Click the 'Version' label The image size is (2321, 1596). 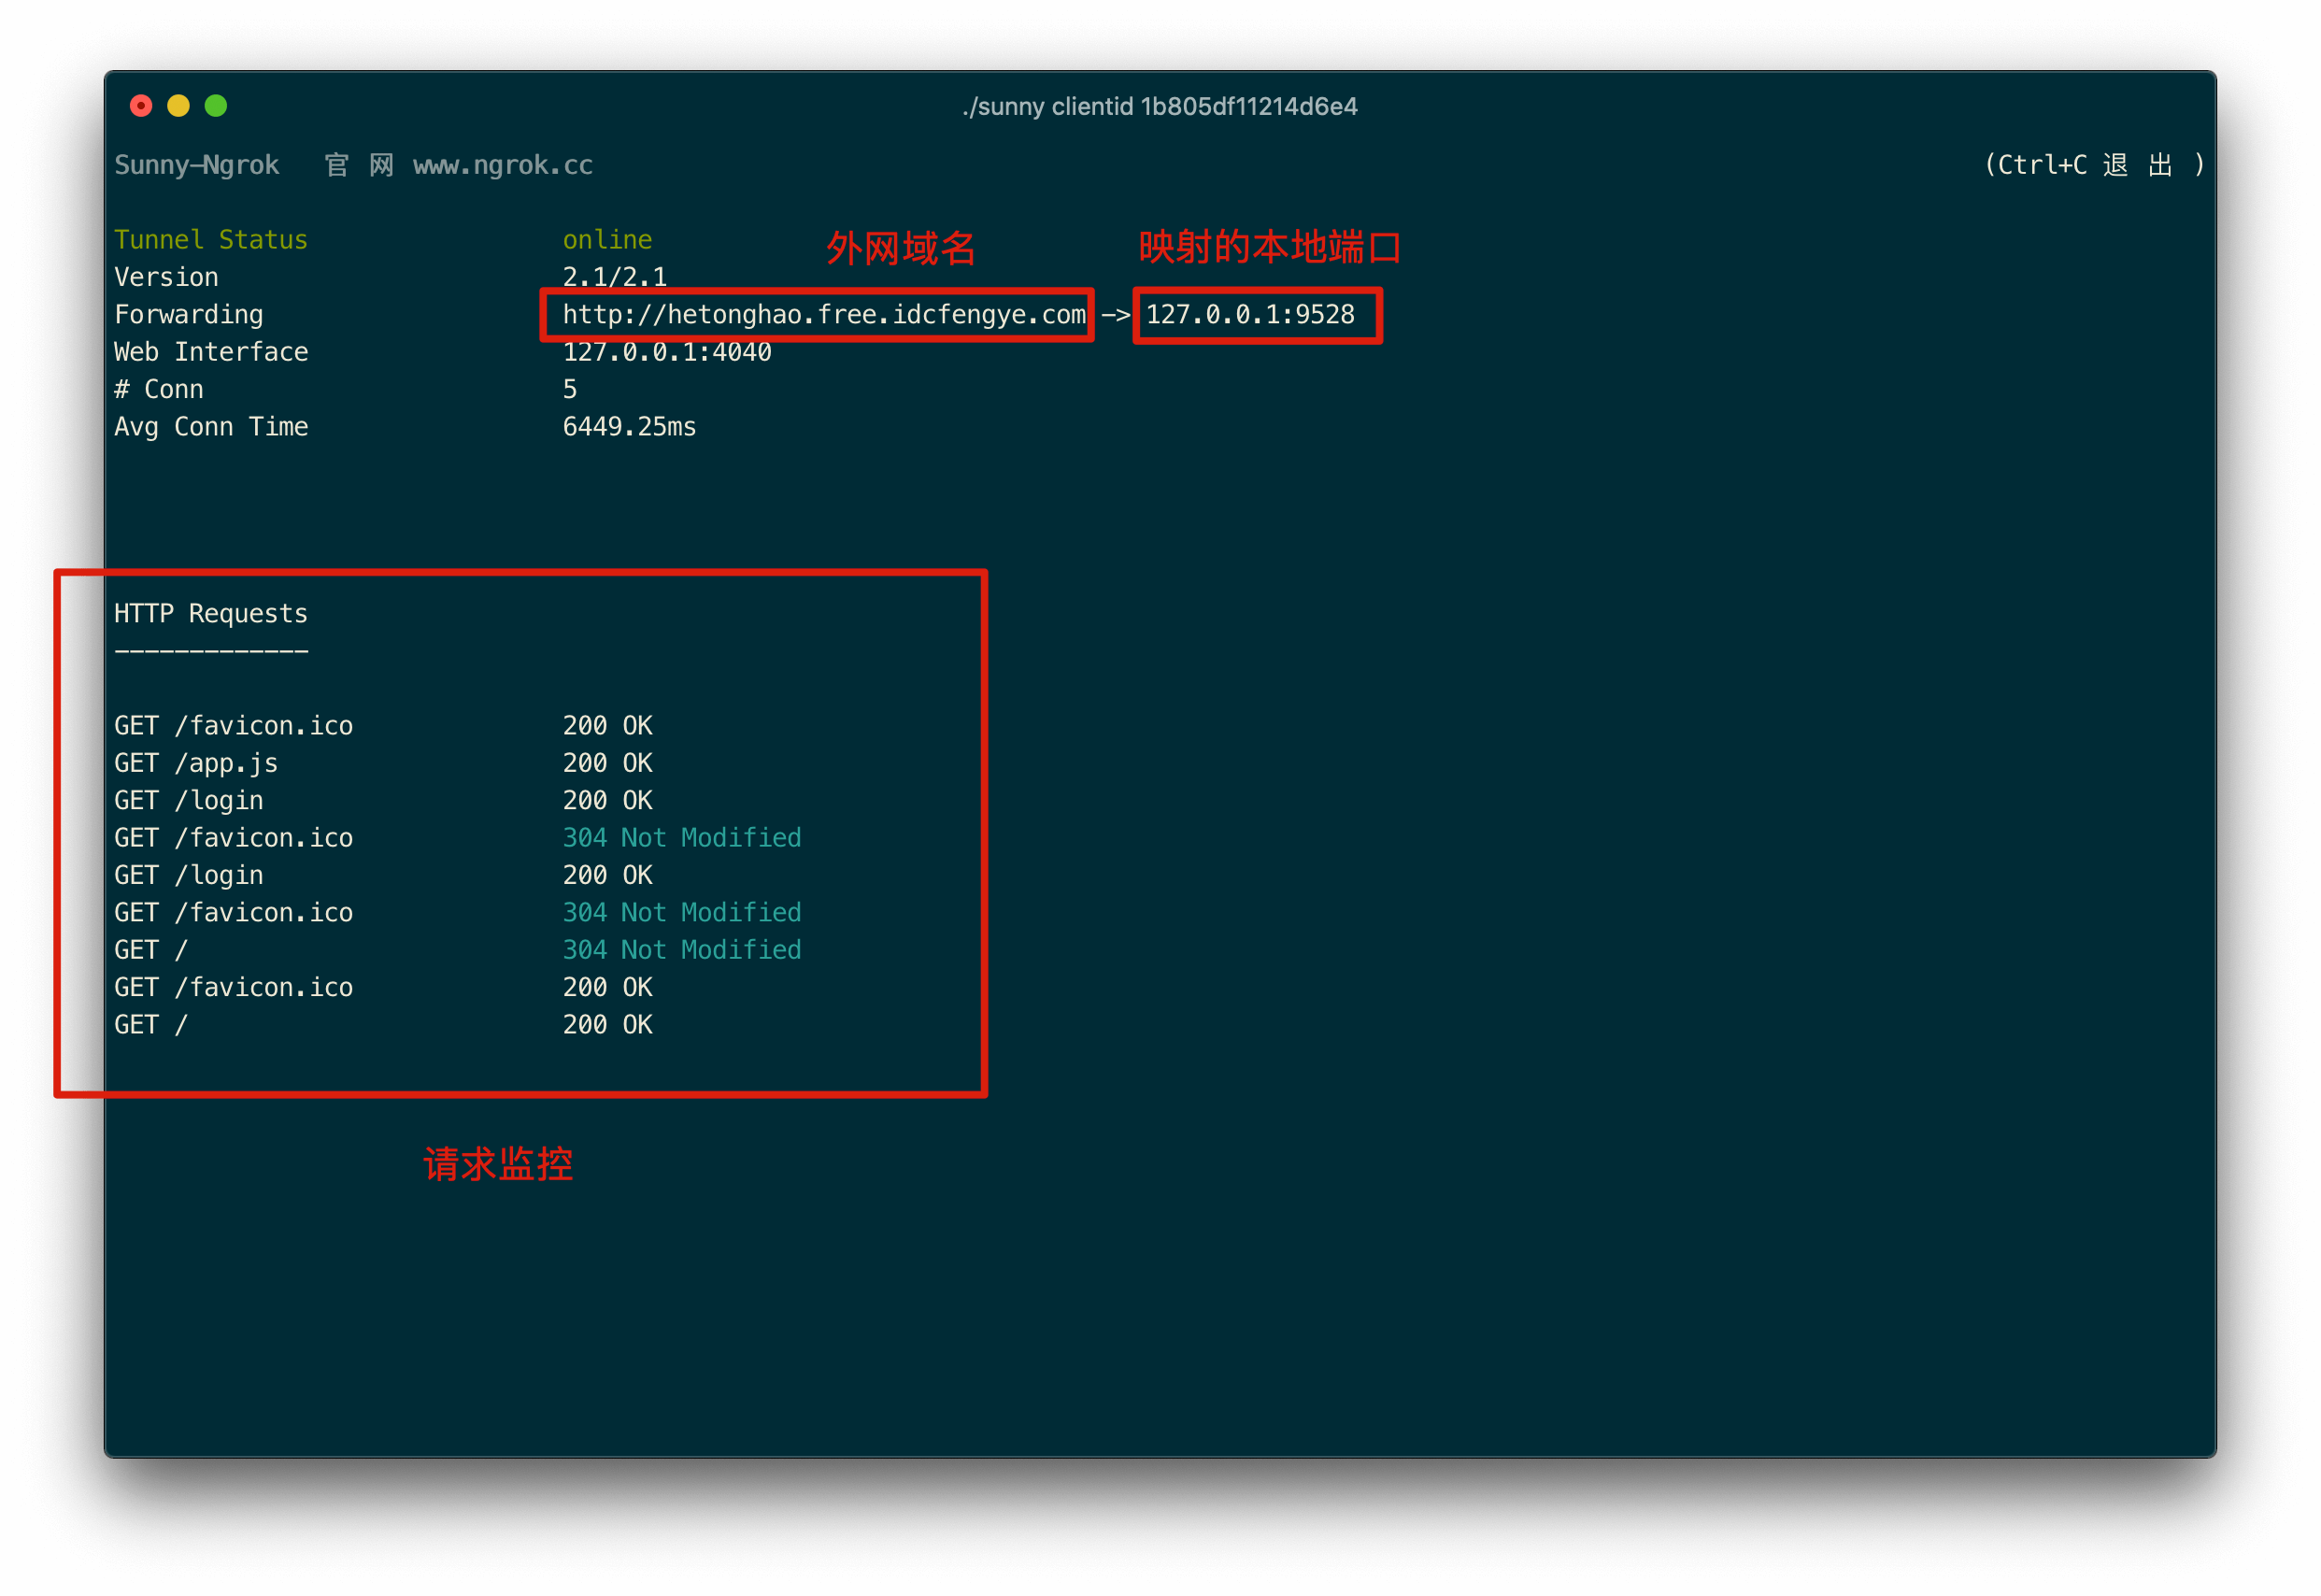pyautogui.click(x=166, y=277)
